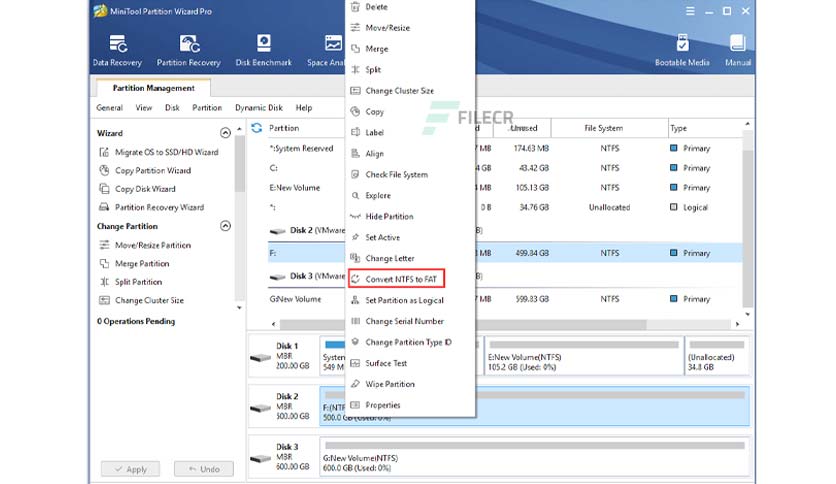The width and height of the screenshot is (836, 484).
Task: Launch the Partition Recovery Wizard
Action: (x=151, y=207)
